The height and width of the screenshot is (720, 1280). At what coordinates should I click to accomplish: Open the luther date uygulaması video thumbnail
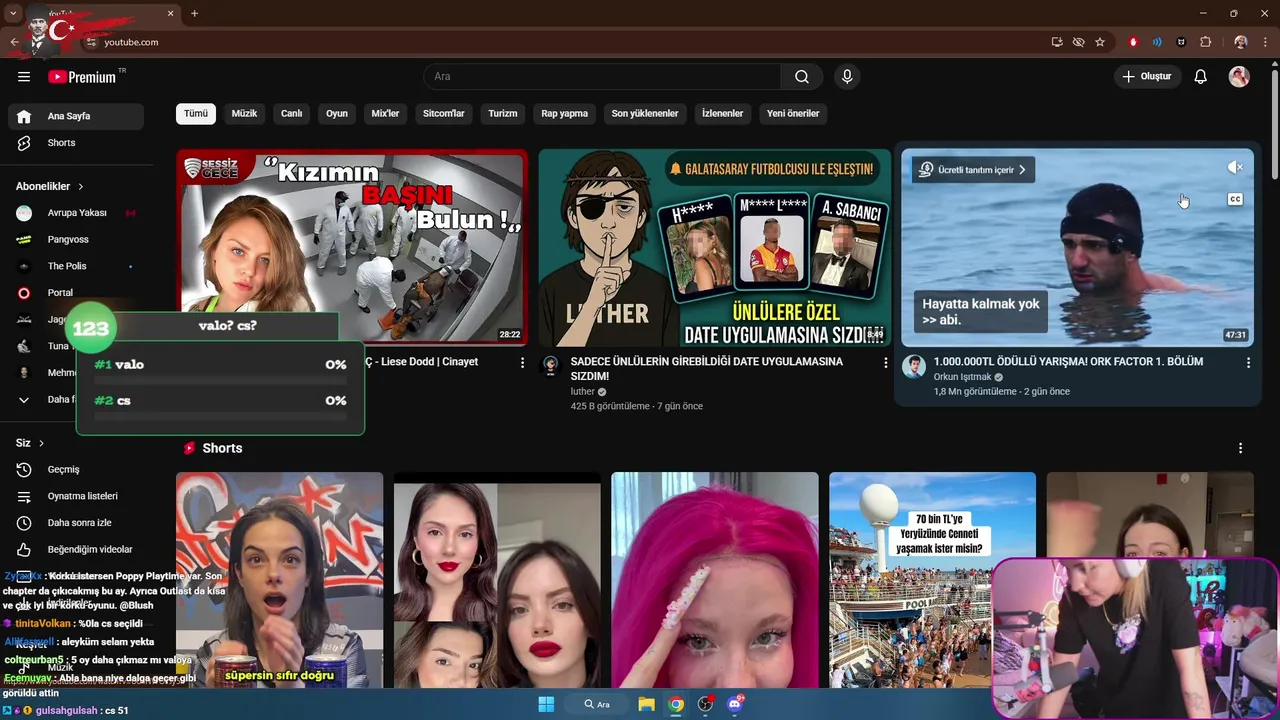pos(714,248)
